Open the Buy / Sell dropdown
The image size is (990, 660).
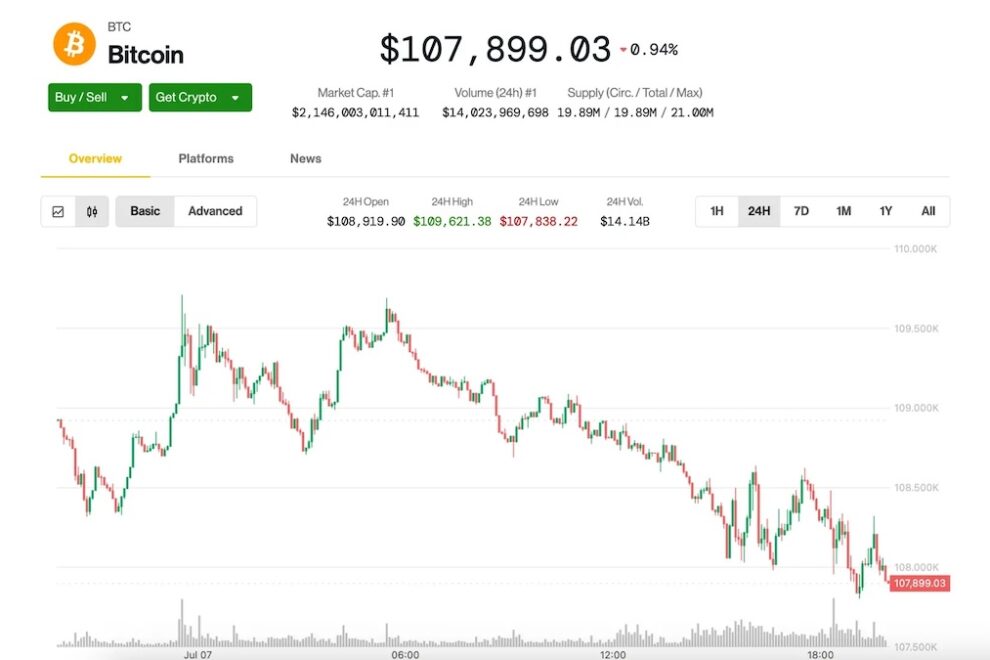click(x=81, y=97)
